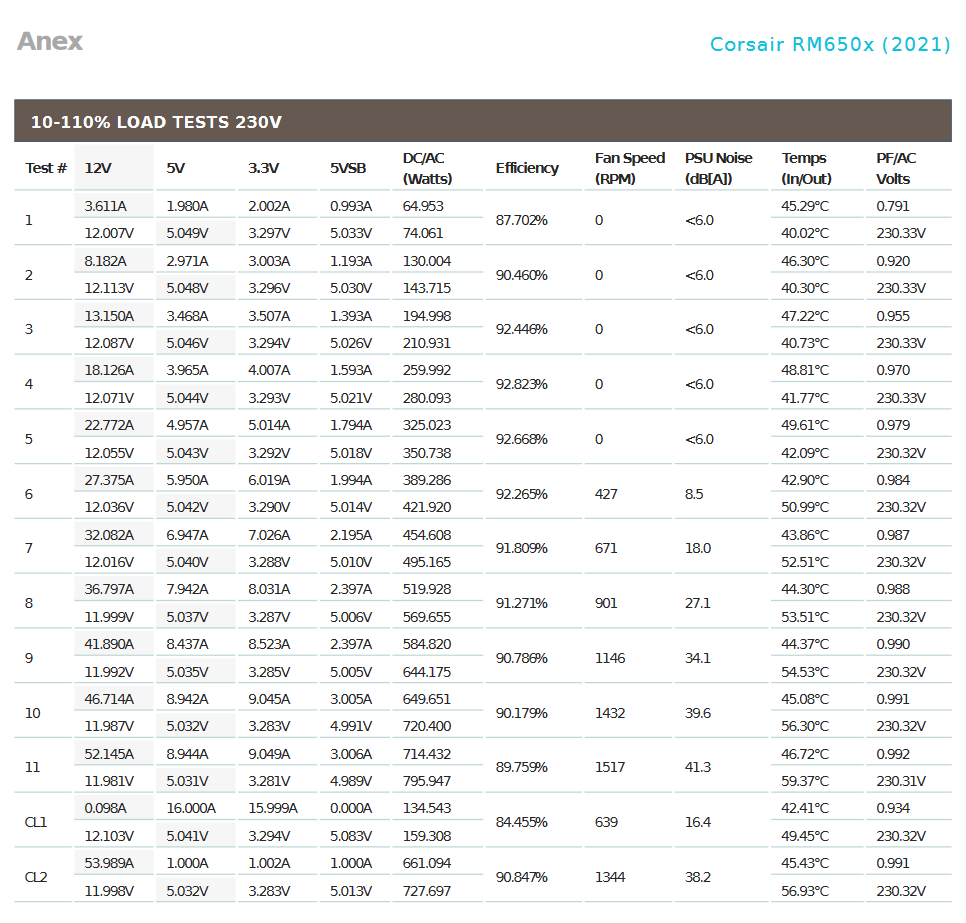Click the 90.460% efficiency cell

point(521,275)
